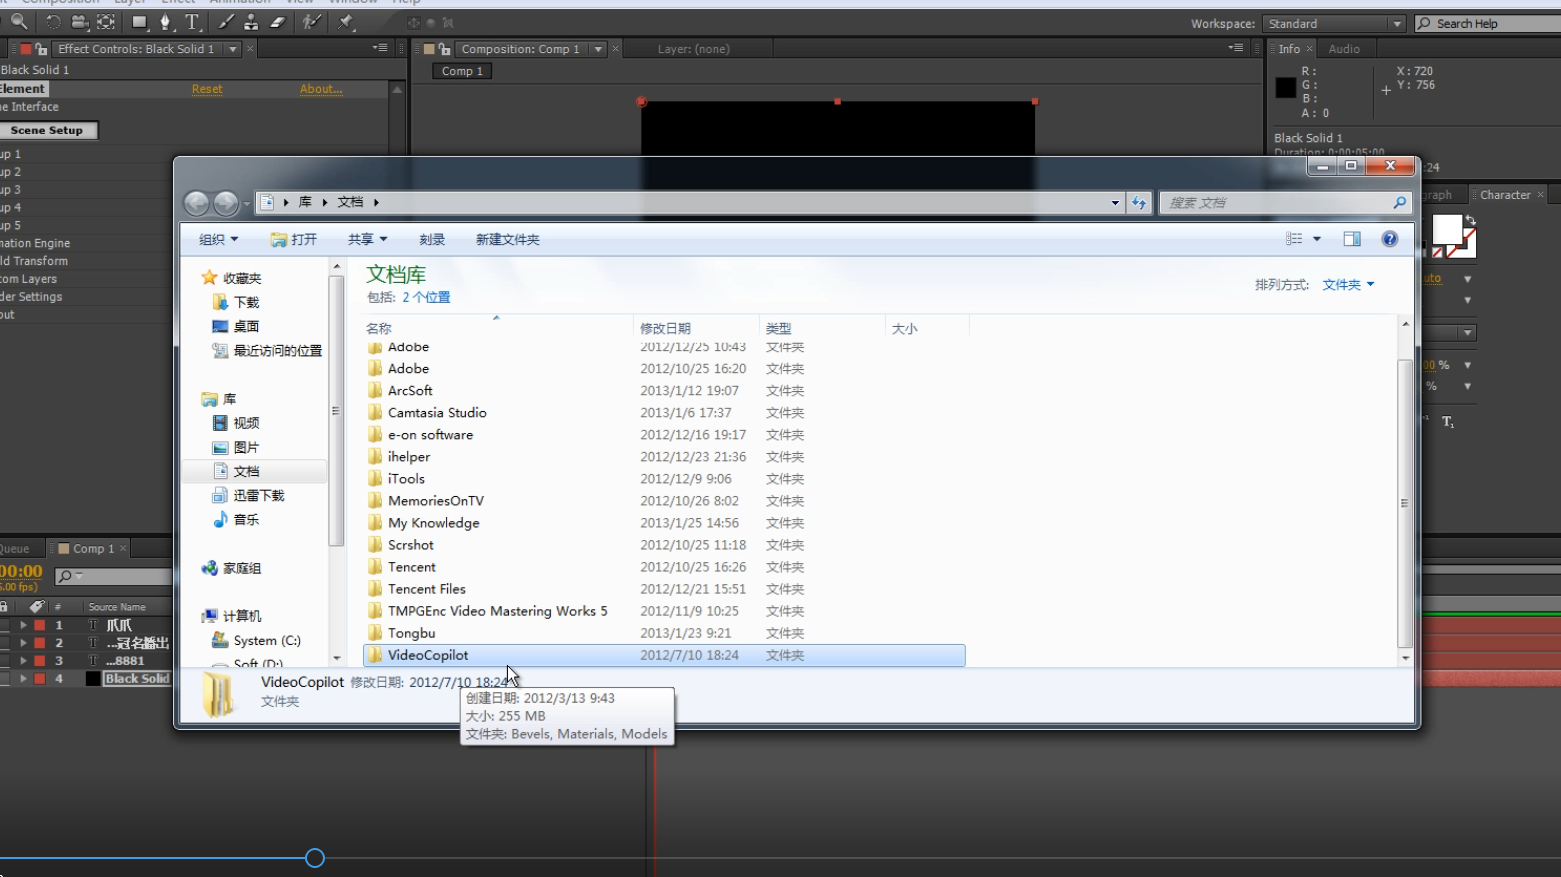Viewport: 1561px width, 877px height.
Task: Open the Composition Comp 1 tab dropdown arrow
Action: pyautogui.click(x=598, y=49)
